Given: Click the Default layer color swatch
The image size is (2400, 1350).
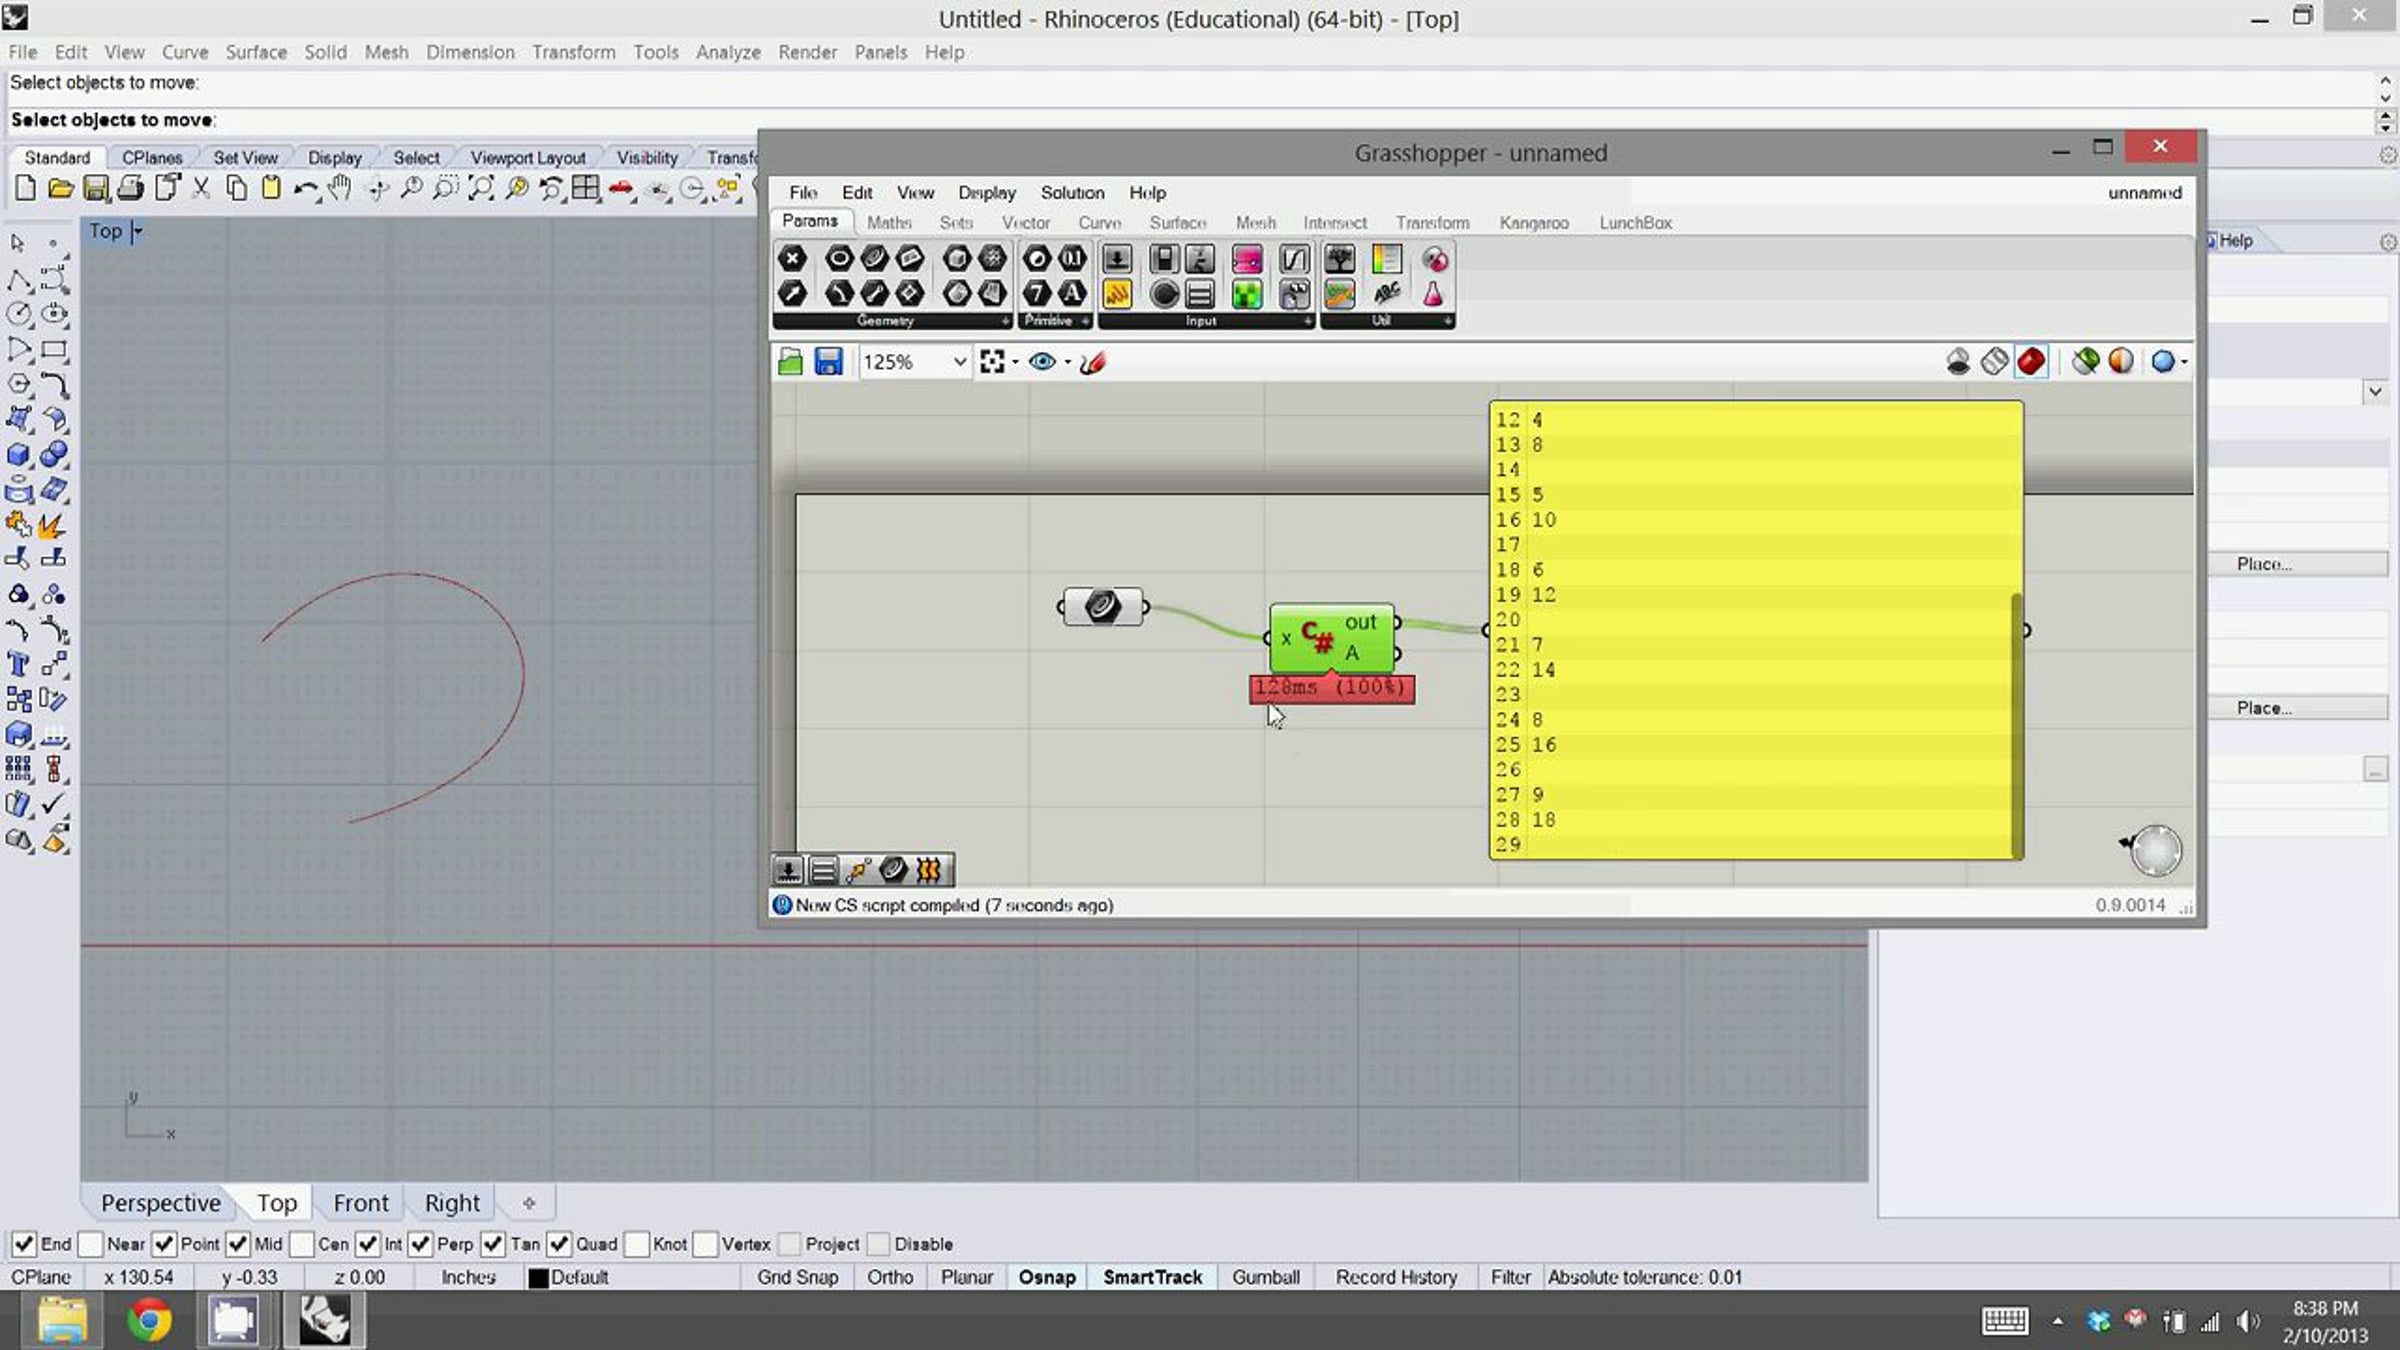Looking at the screenshot, I should [x=538, y=1278].
